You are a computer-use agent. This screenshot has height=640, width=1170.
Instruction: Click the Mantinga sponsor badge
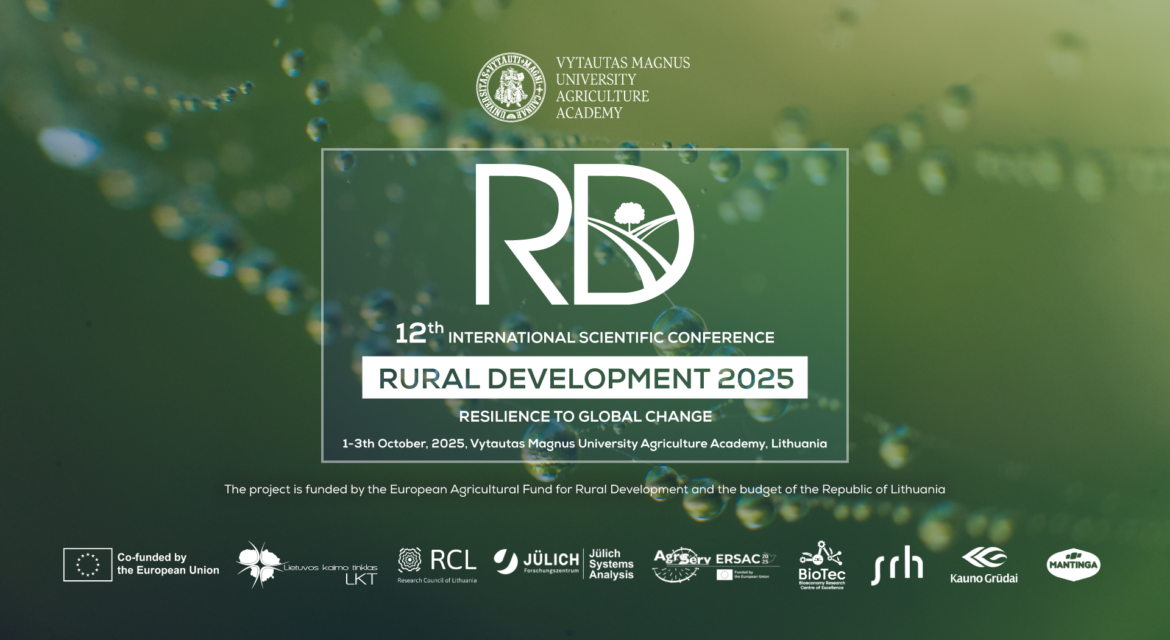1073,565
